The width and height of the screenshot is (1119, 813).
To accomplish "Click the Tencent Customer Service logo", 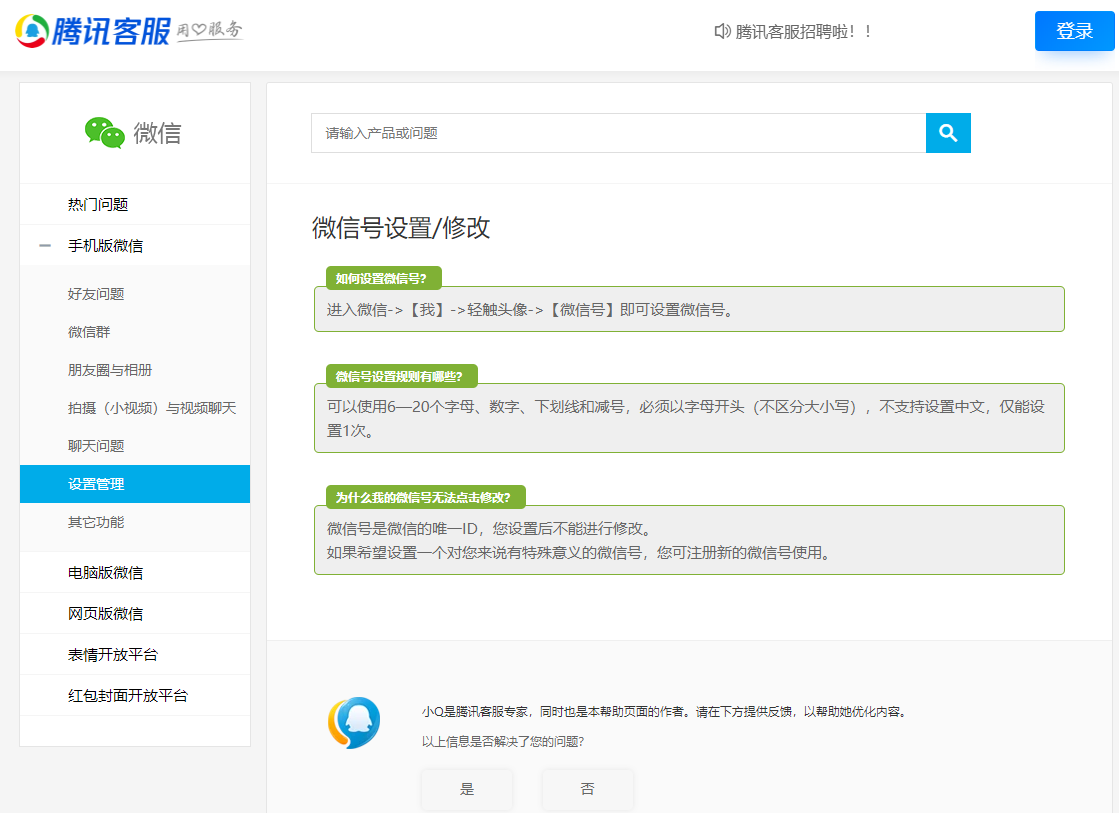I will click(93, 31).
